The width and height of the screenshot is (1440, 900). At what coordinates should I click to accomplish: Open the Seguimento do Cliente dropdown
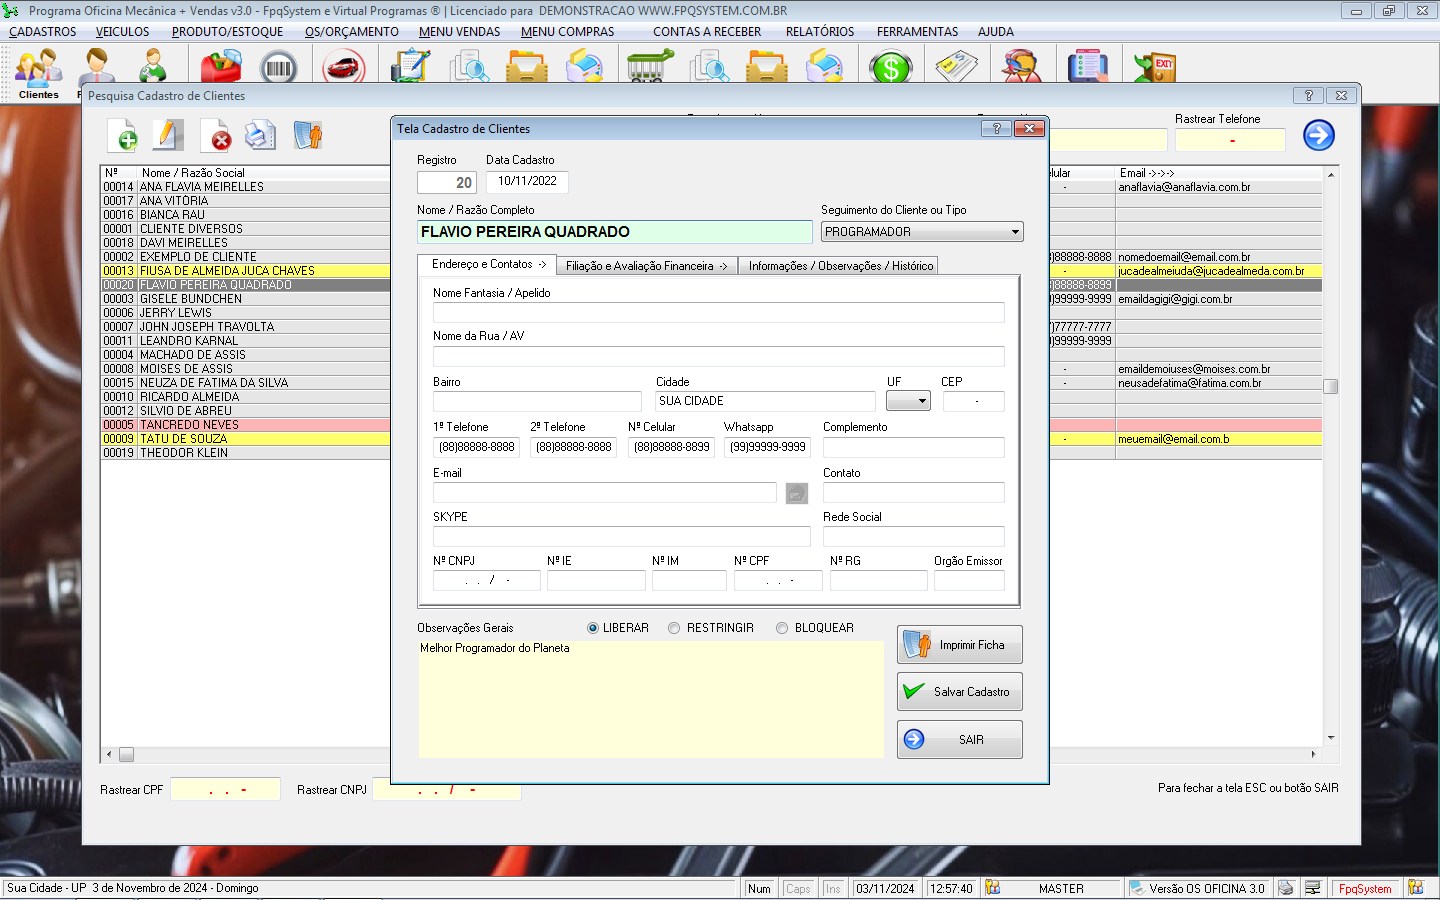pyautogui.click(x=1015, y=232)
